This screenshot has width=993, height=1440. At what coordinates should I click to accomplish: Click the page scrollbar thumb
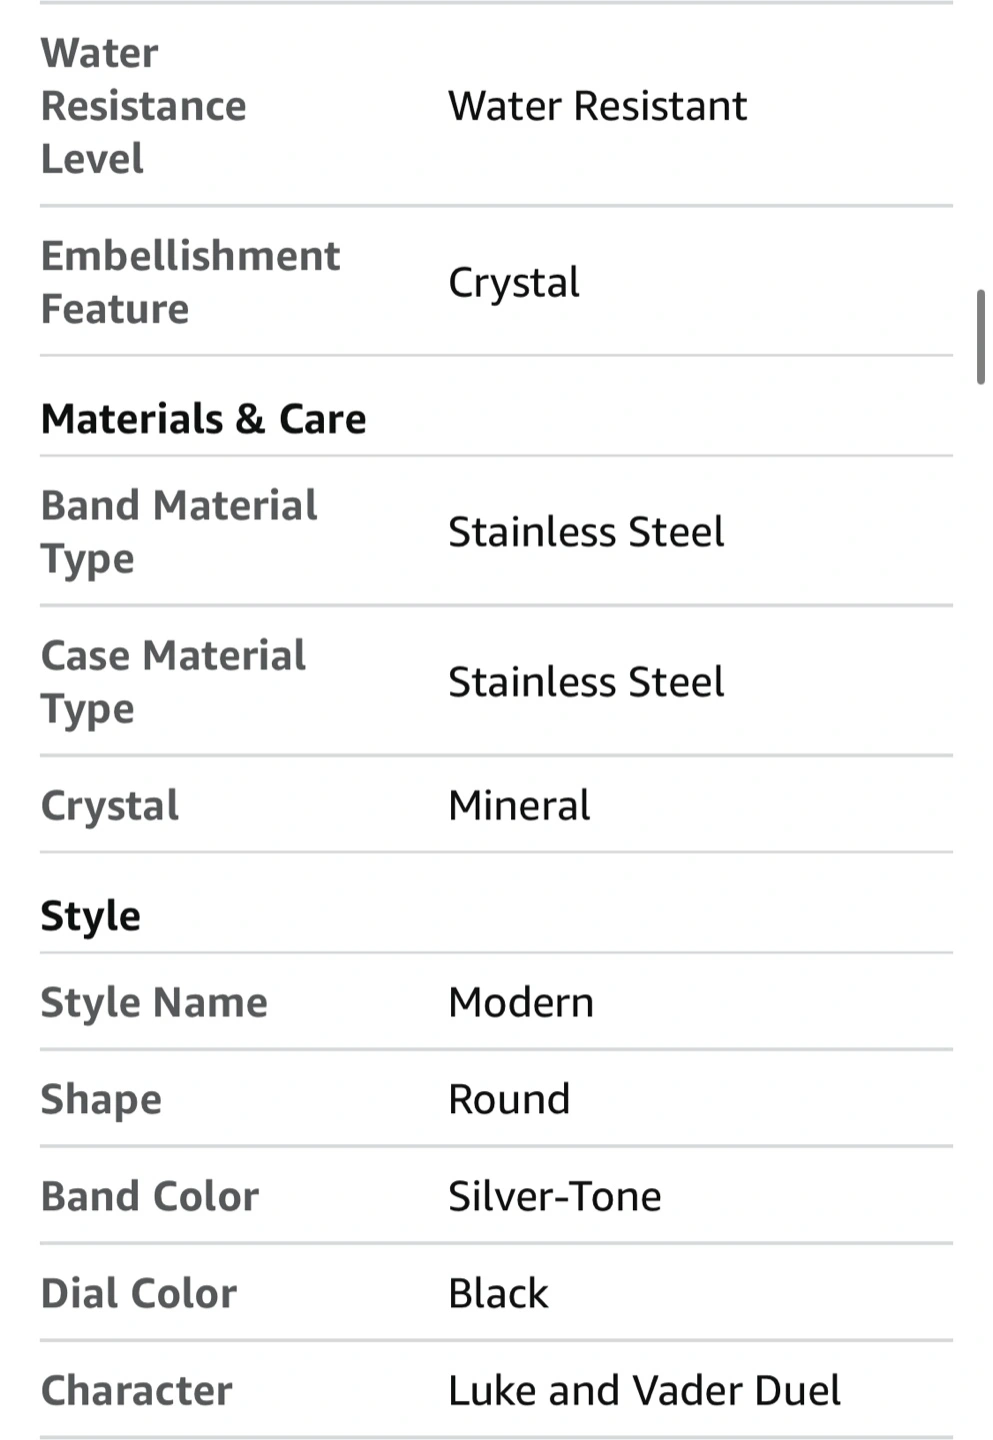[x=981, y=337]
